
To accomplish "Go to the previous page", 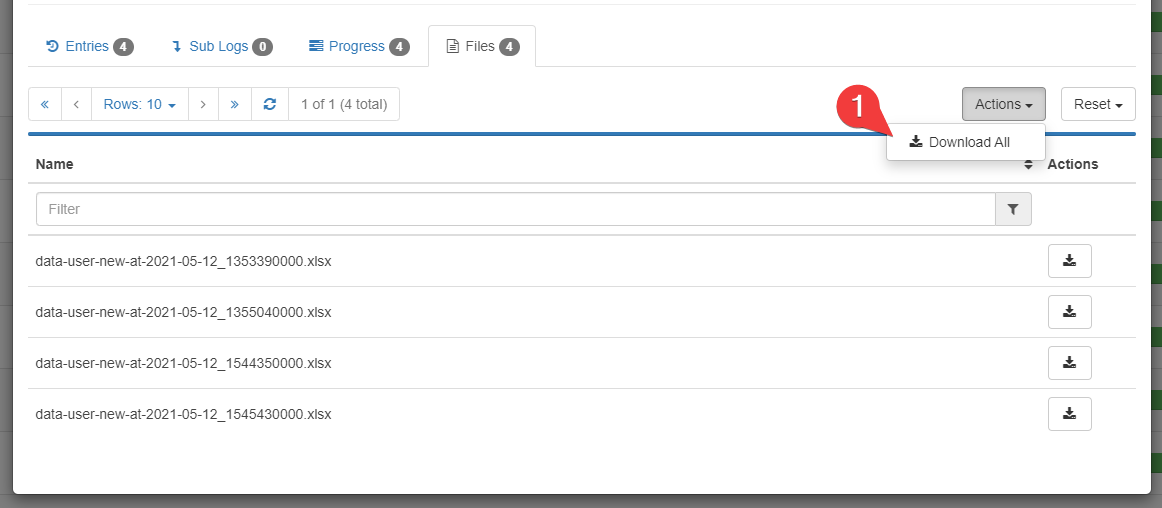I will coord(76,104).
